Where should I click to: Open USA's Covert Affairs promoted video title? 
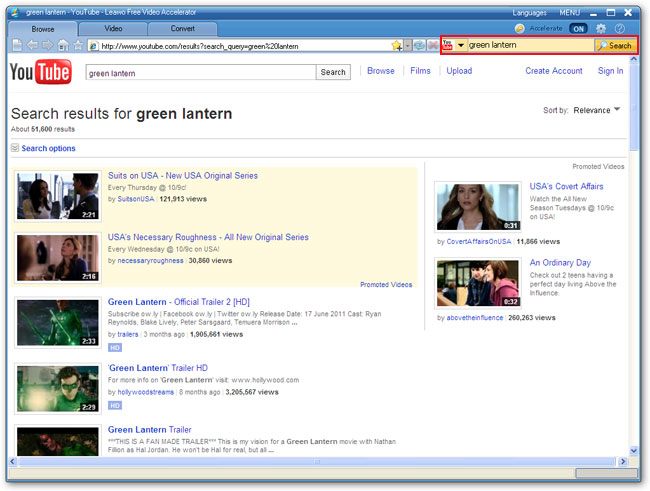(566, 186)
